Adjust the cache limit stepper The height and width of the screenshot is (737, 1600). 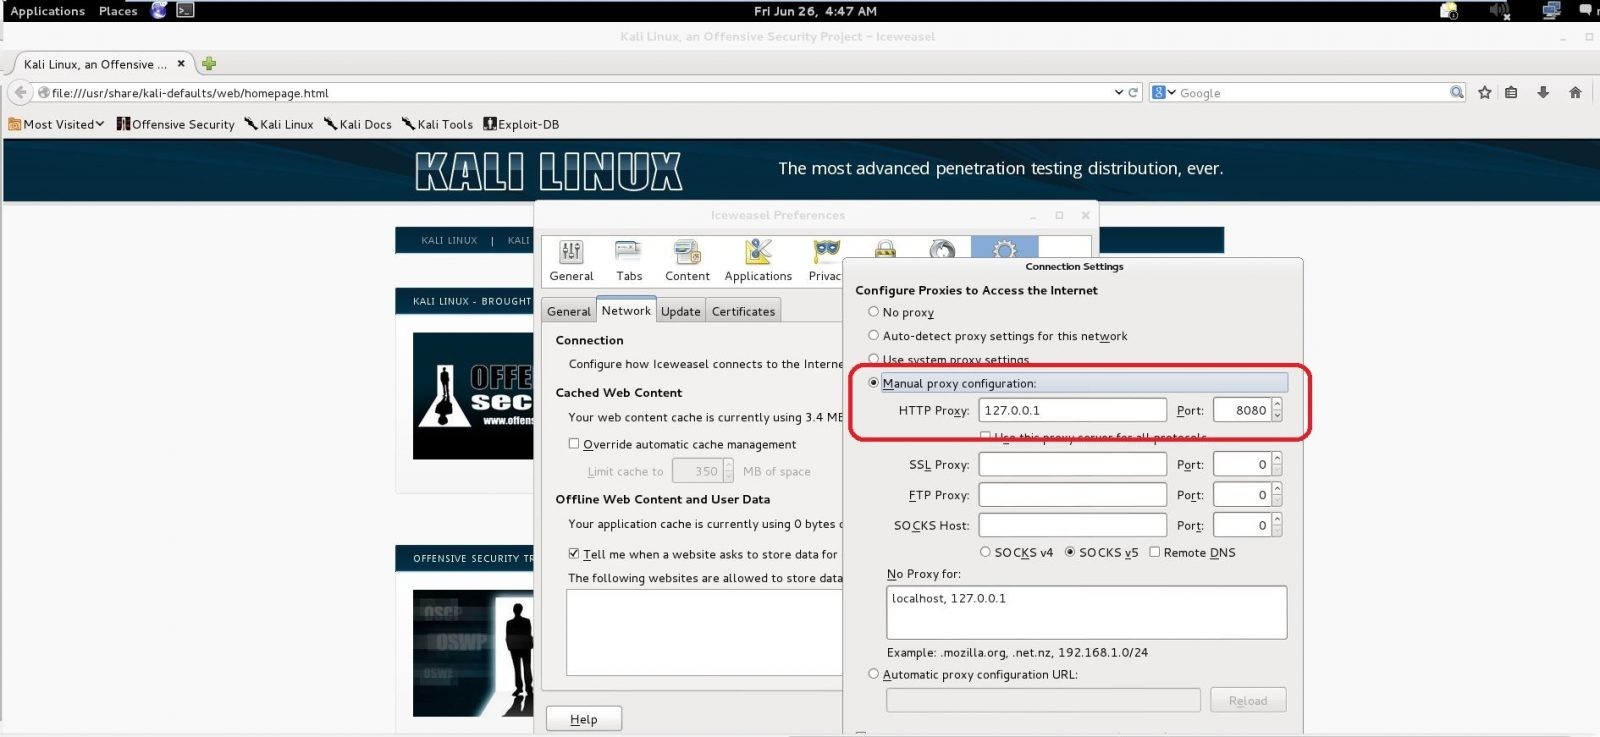[x=728, y=471]
